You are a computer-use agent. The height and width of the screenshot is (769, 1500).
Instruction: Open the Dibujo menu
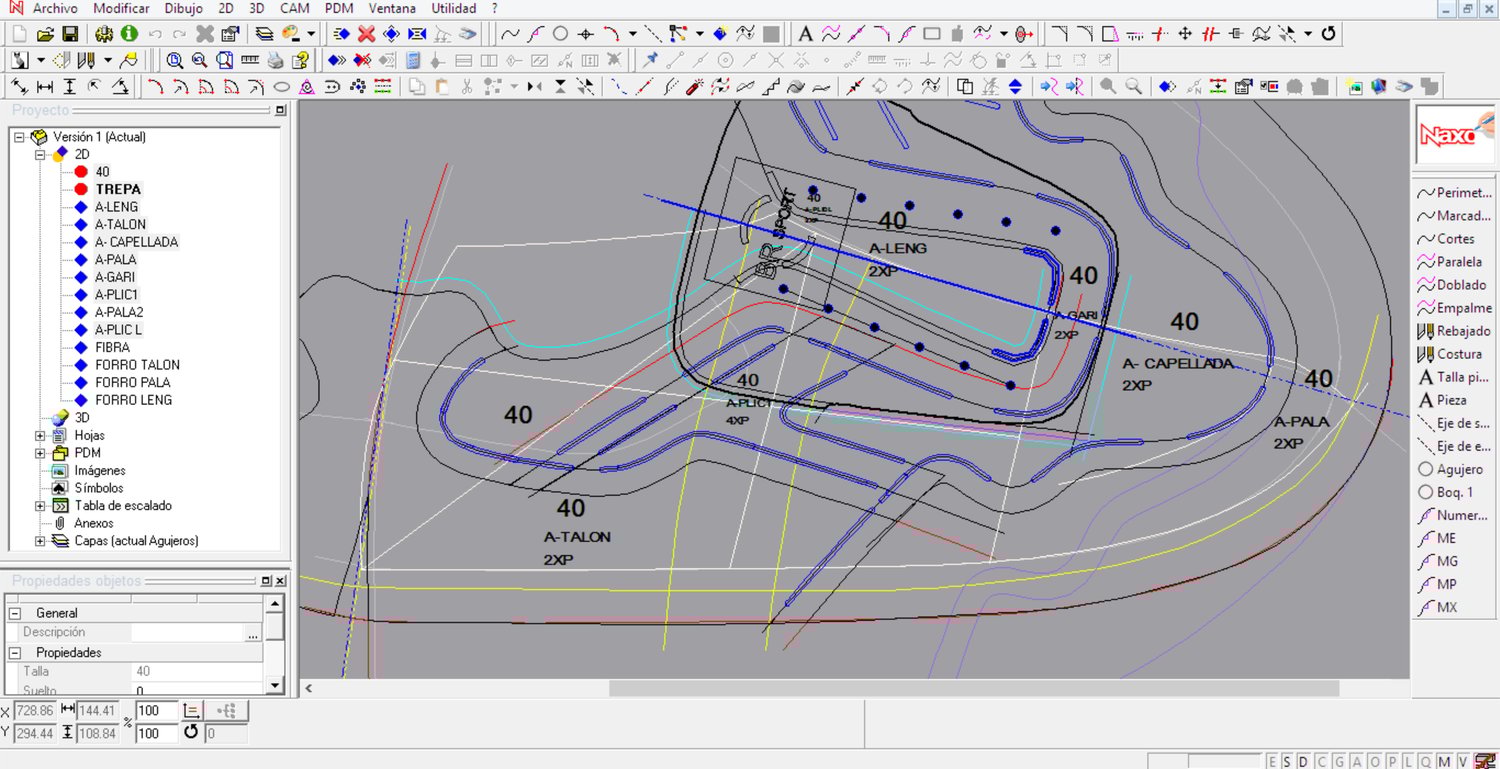[x=183, y=8]
